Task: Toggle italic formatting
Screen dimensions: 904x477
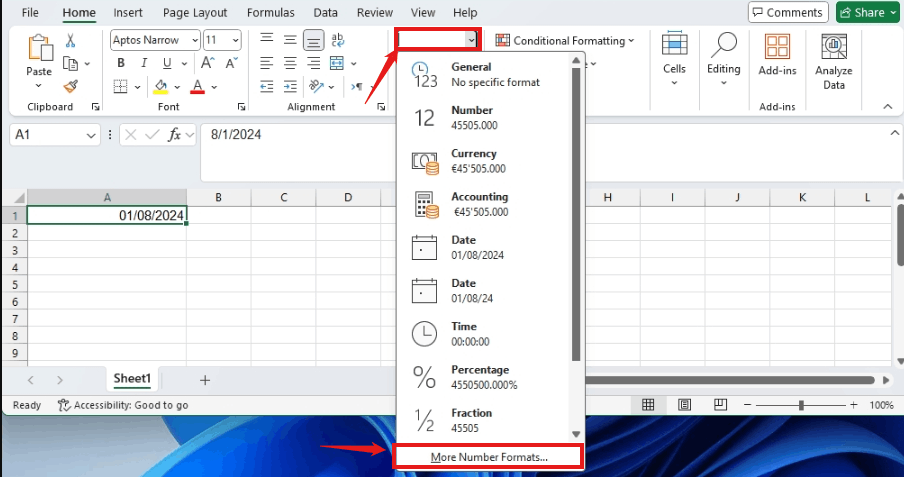Action: coord(144,63)
